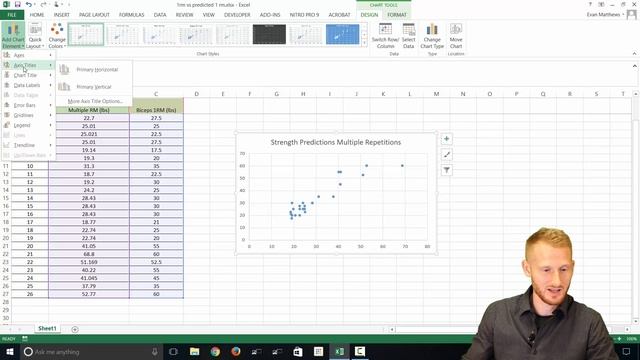
Task: Choose Primary Horizontal axis title option
Action: [94, 70]
